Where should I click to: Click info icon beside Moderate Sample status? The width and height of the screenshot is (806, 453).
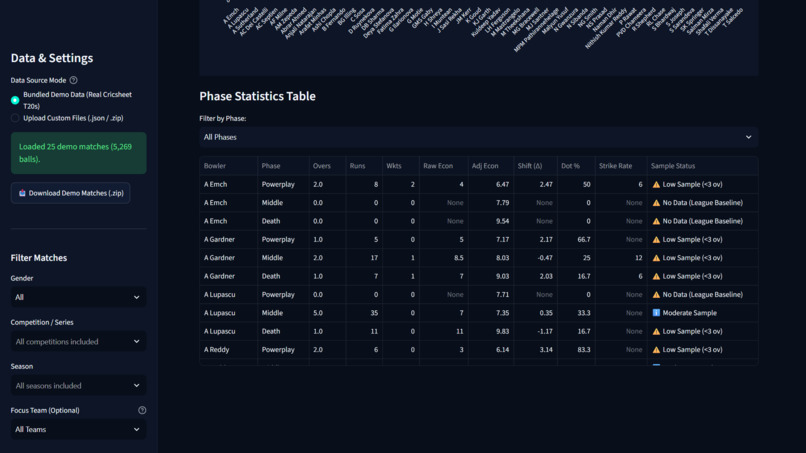tap(656, 313)
